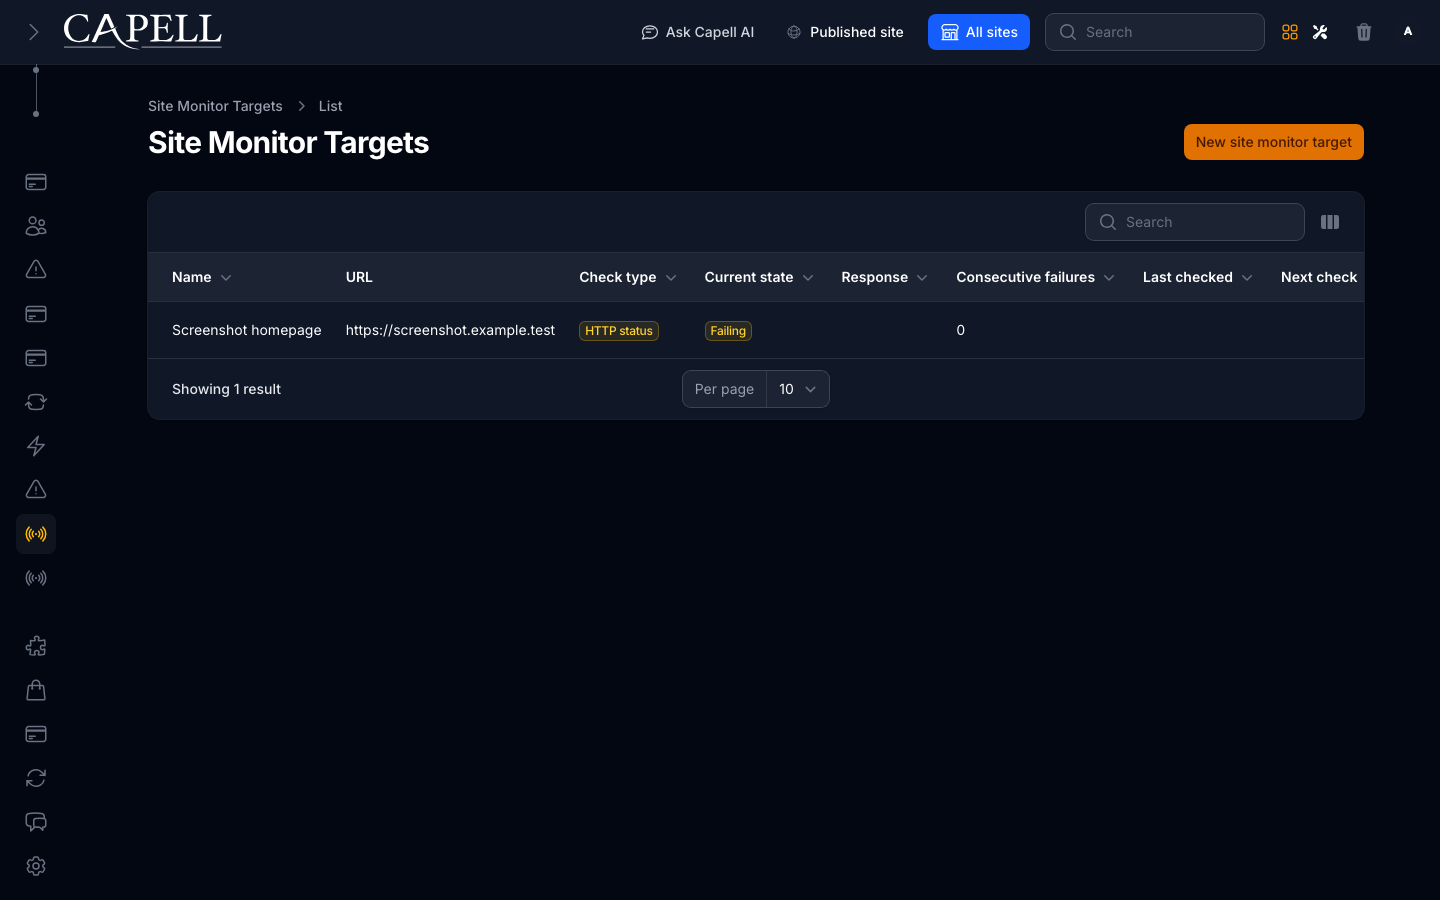Open the settings gear in the sidebar
1440x900 pixels.
coord(36,866)
